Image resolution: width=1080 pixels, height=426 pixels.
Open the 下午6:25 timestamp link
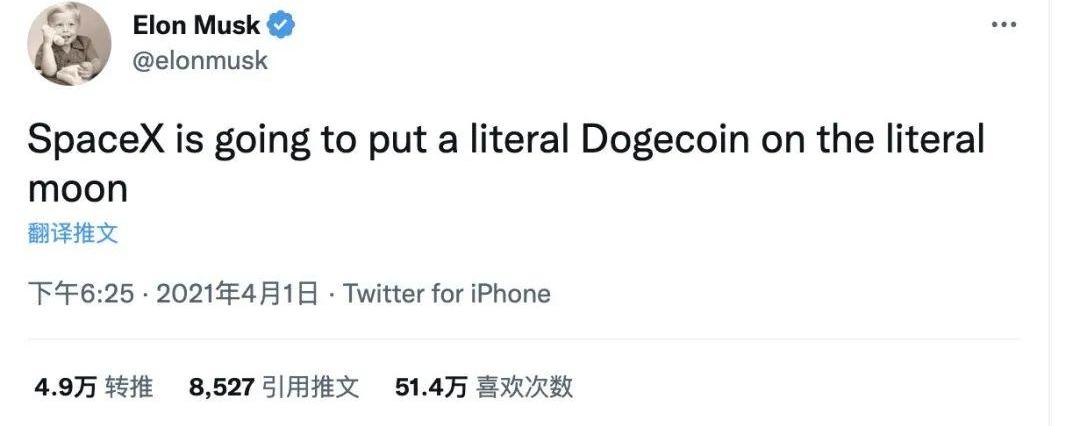pyautogui.click(x=81, y=294)
